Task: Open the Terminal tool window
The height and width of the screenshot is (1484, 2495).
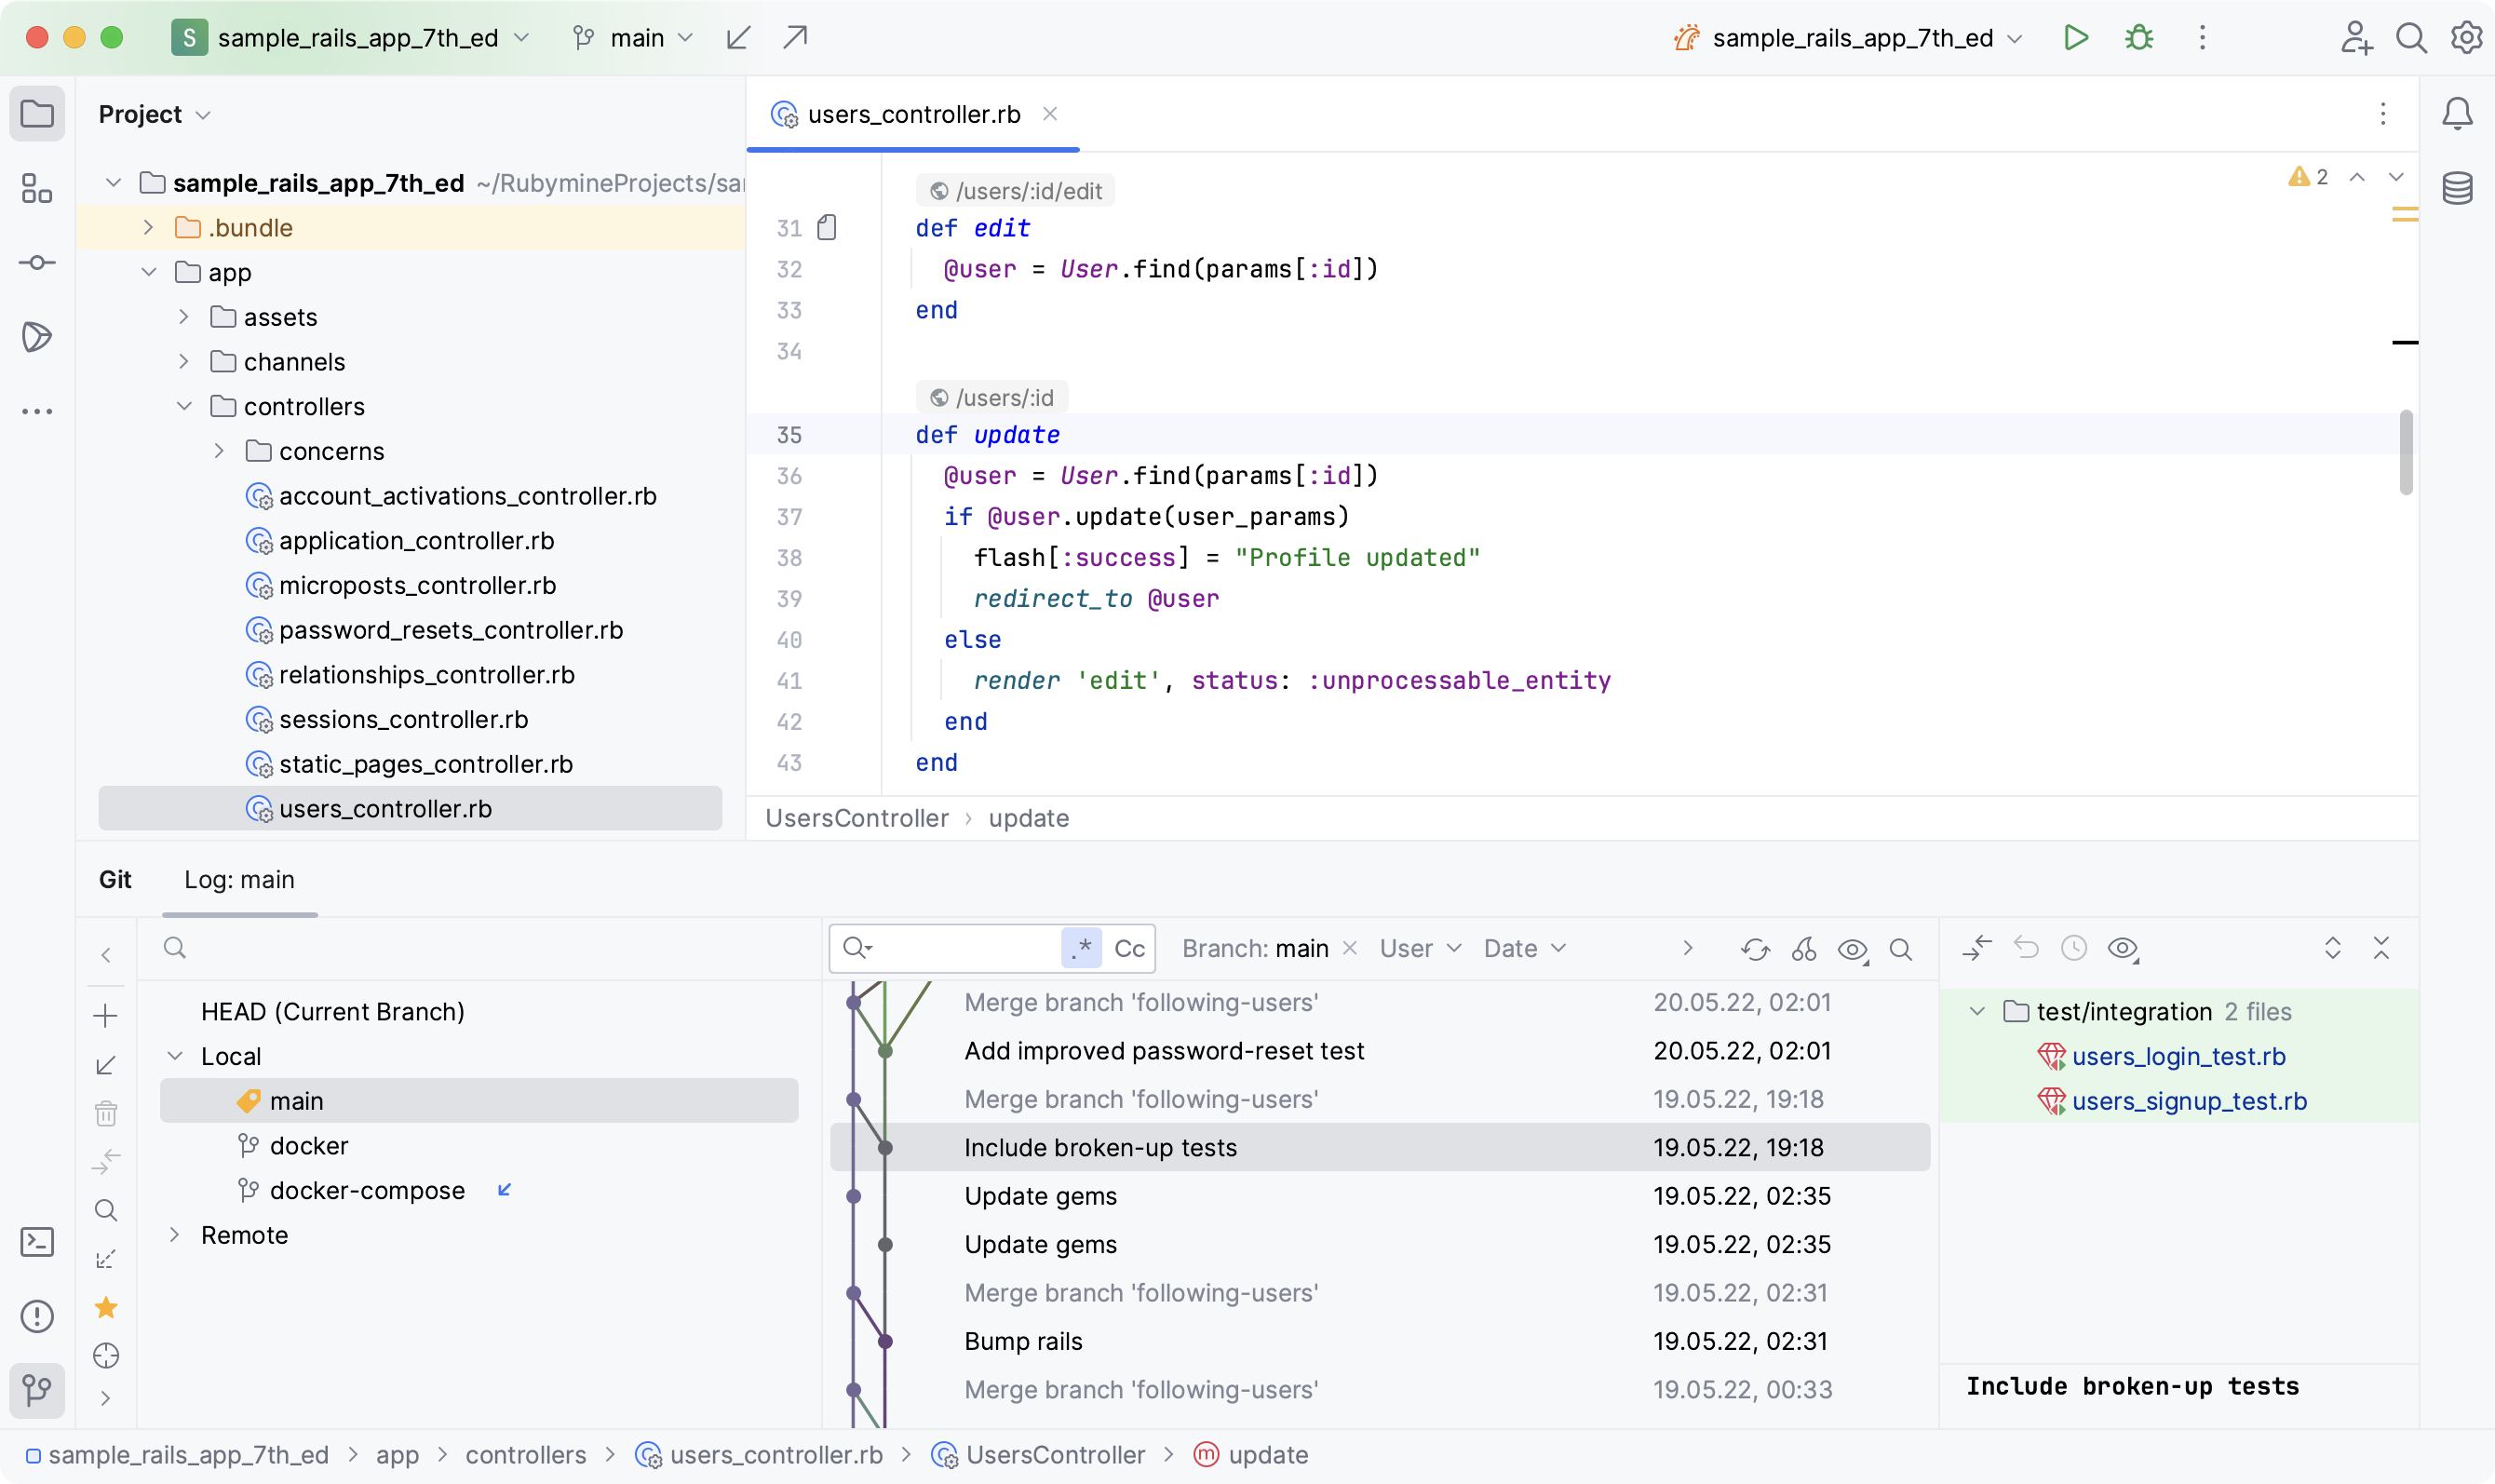Action: (x=37, y=1242)
